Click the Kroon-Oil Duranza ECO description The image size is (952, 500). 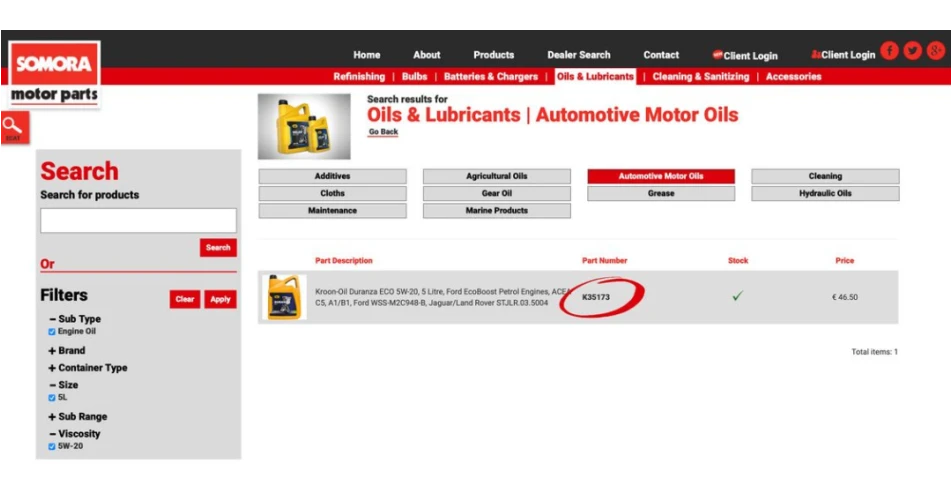442,297
